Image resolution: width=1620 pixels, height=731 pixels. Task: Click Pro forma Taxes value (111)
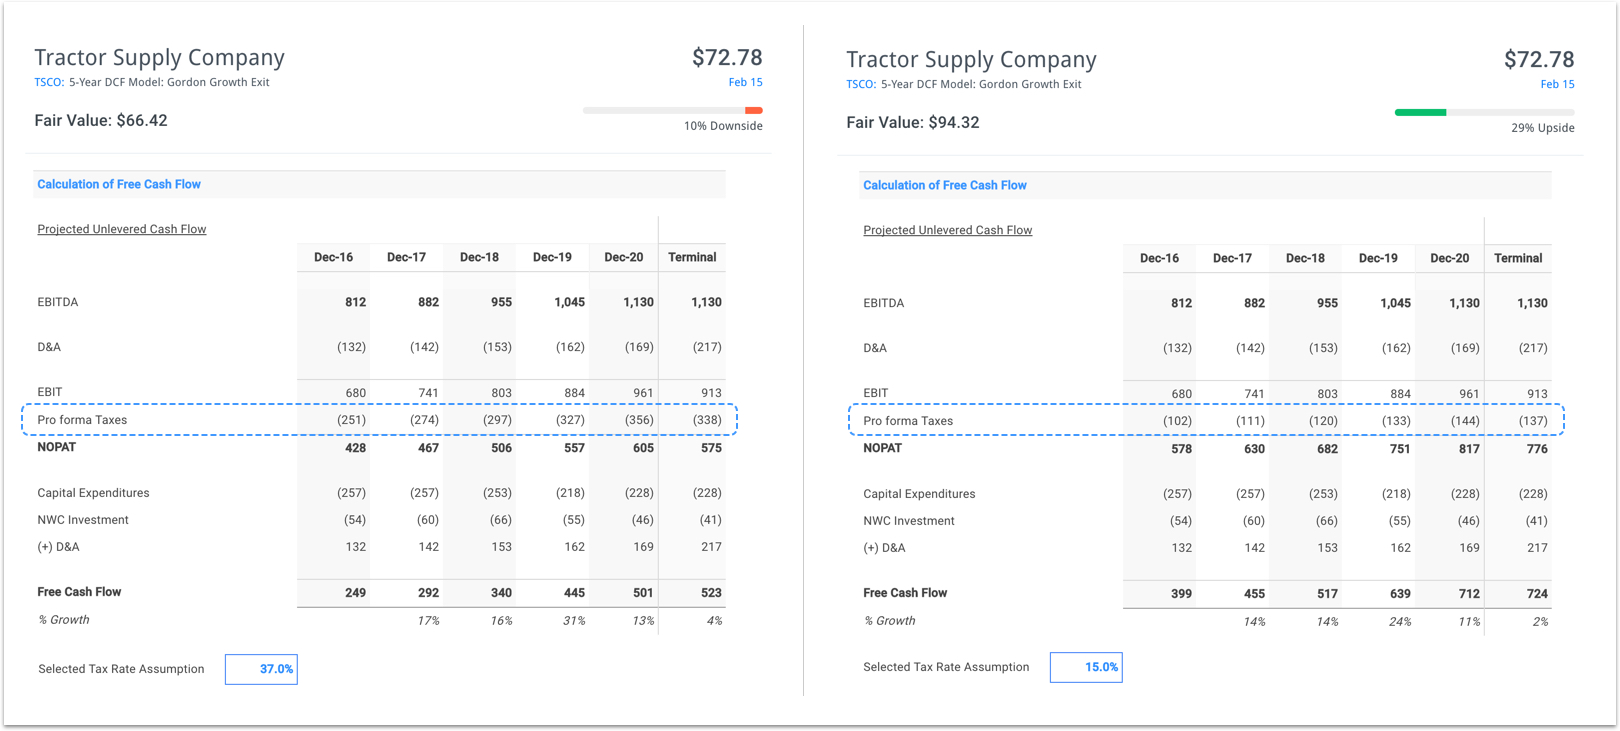pyautogui.click(x=1250, y=421)
